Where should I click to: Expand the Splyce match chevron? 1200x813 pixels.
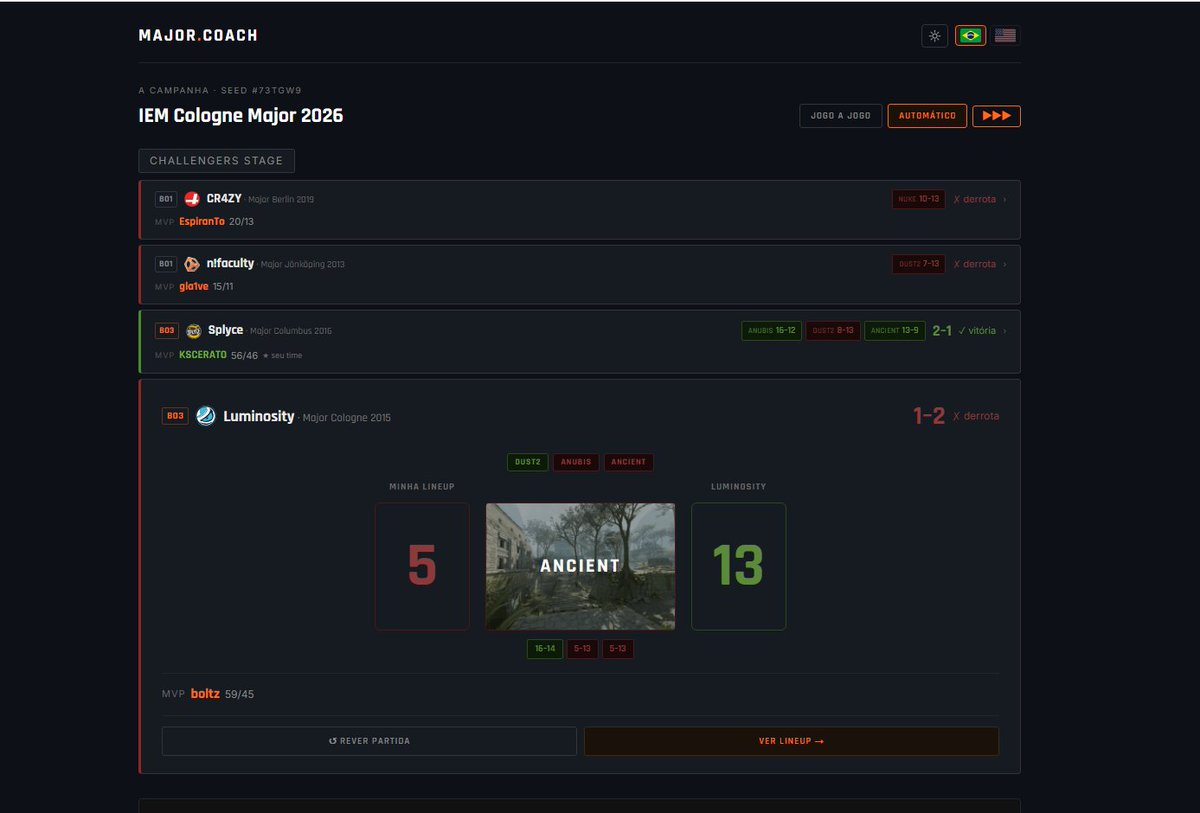coord(1004,331)
